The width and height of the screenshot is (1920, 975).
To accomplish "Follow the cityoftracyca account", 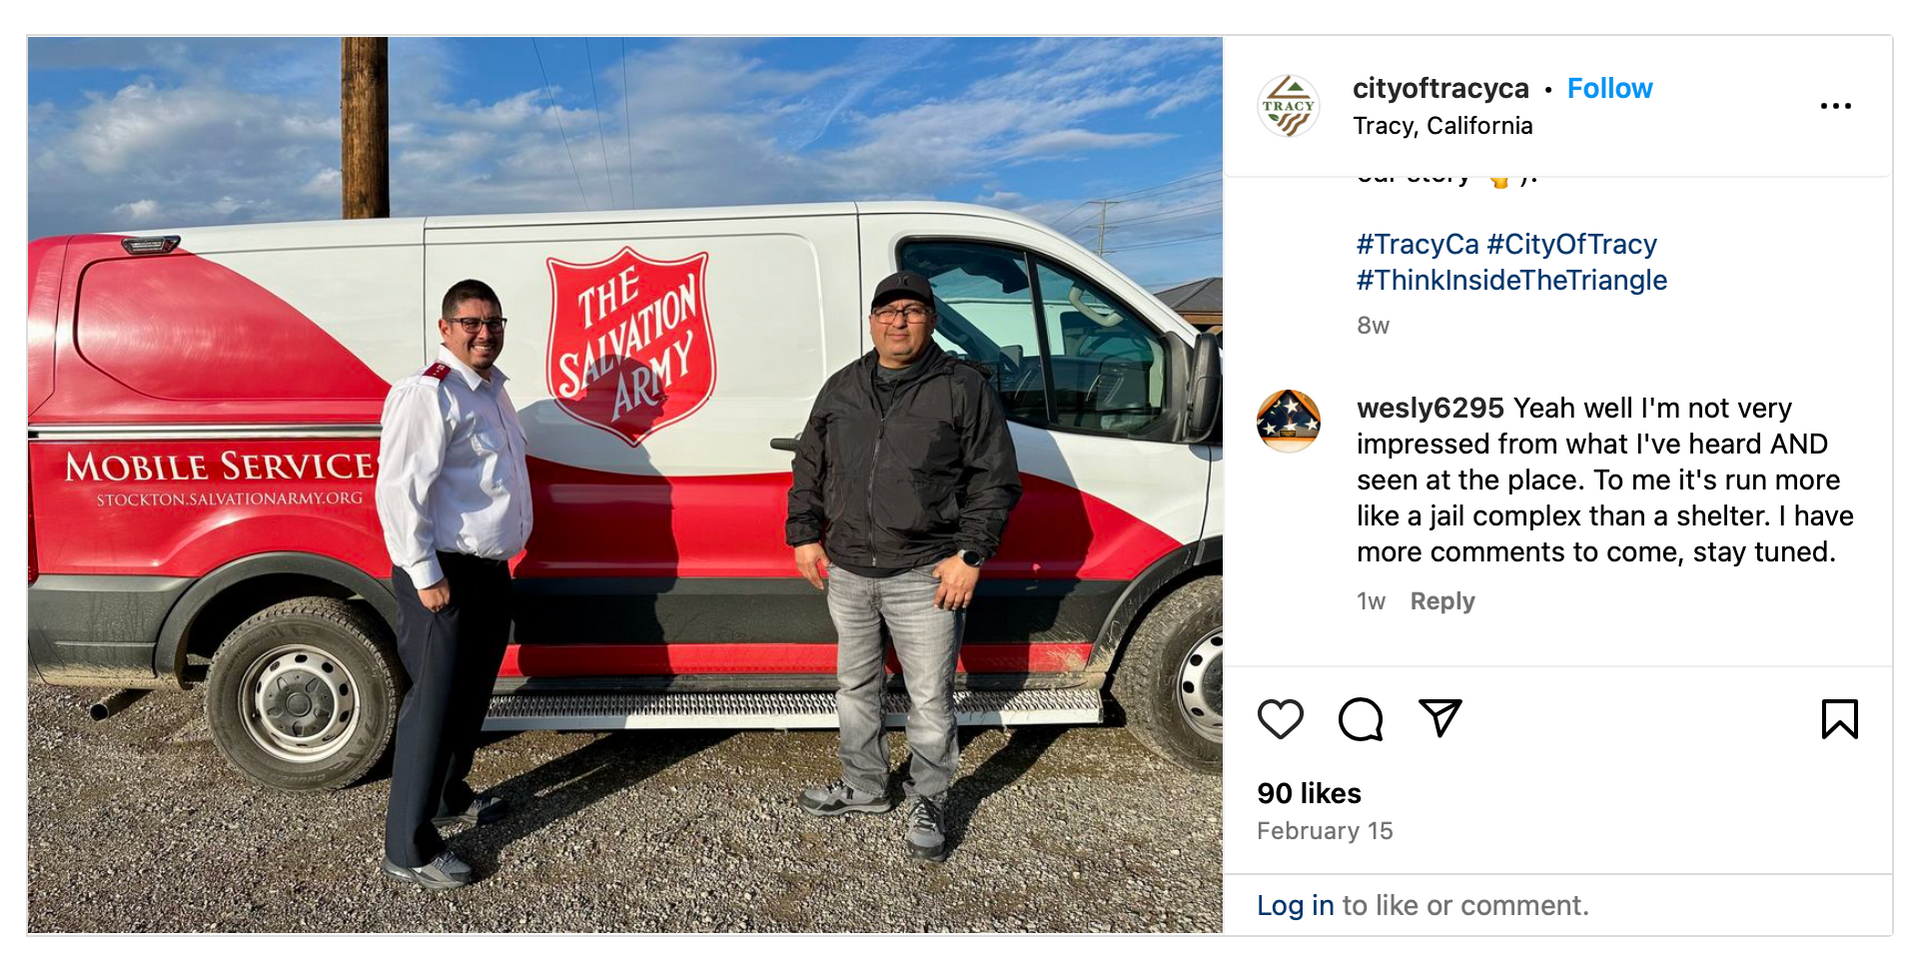I will pos(1609,88).
